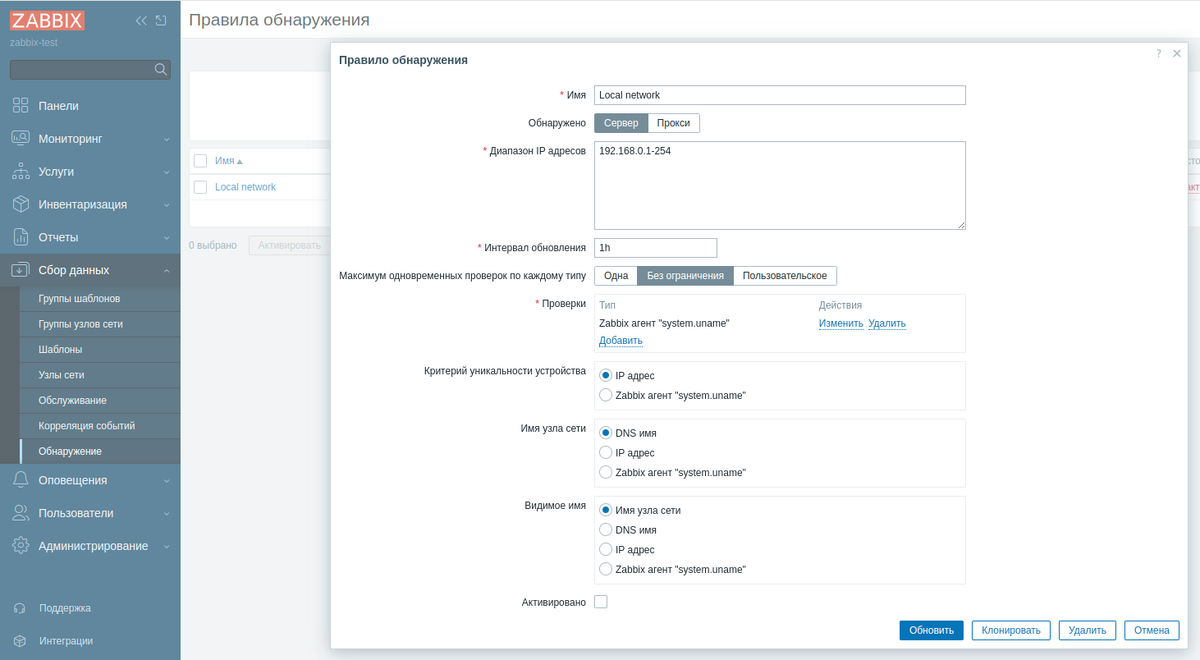Click the Обновить button

click(931, 630)
